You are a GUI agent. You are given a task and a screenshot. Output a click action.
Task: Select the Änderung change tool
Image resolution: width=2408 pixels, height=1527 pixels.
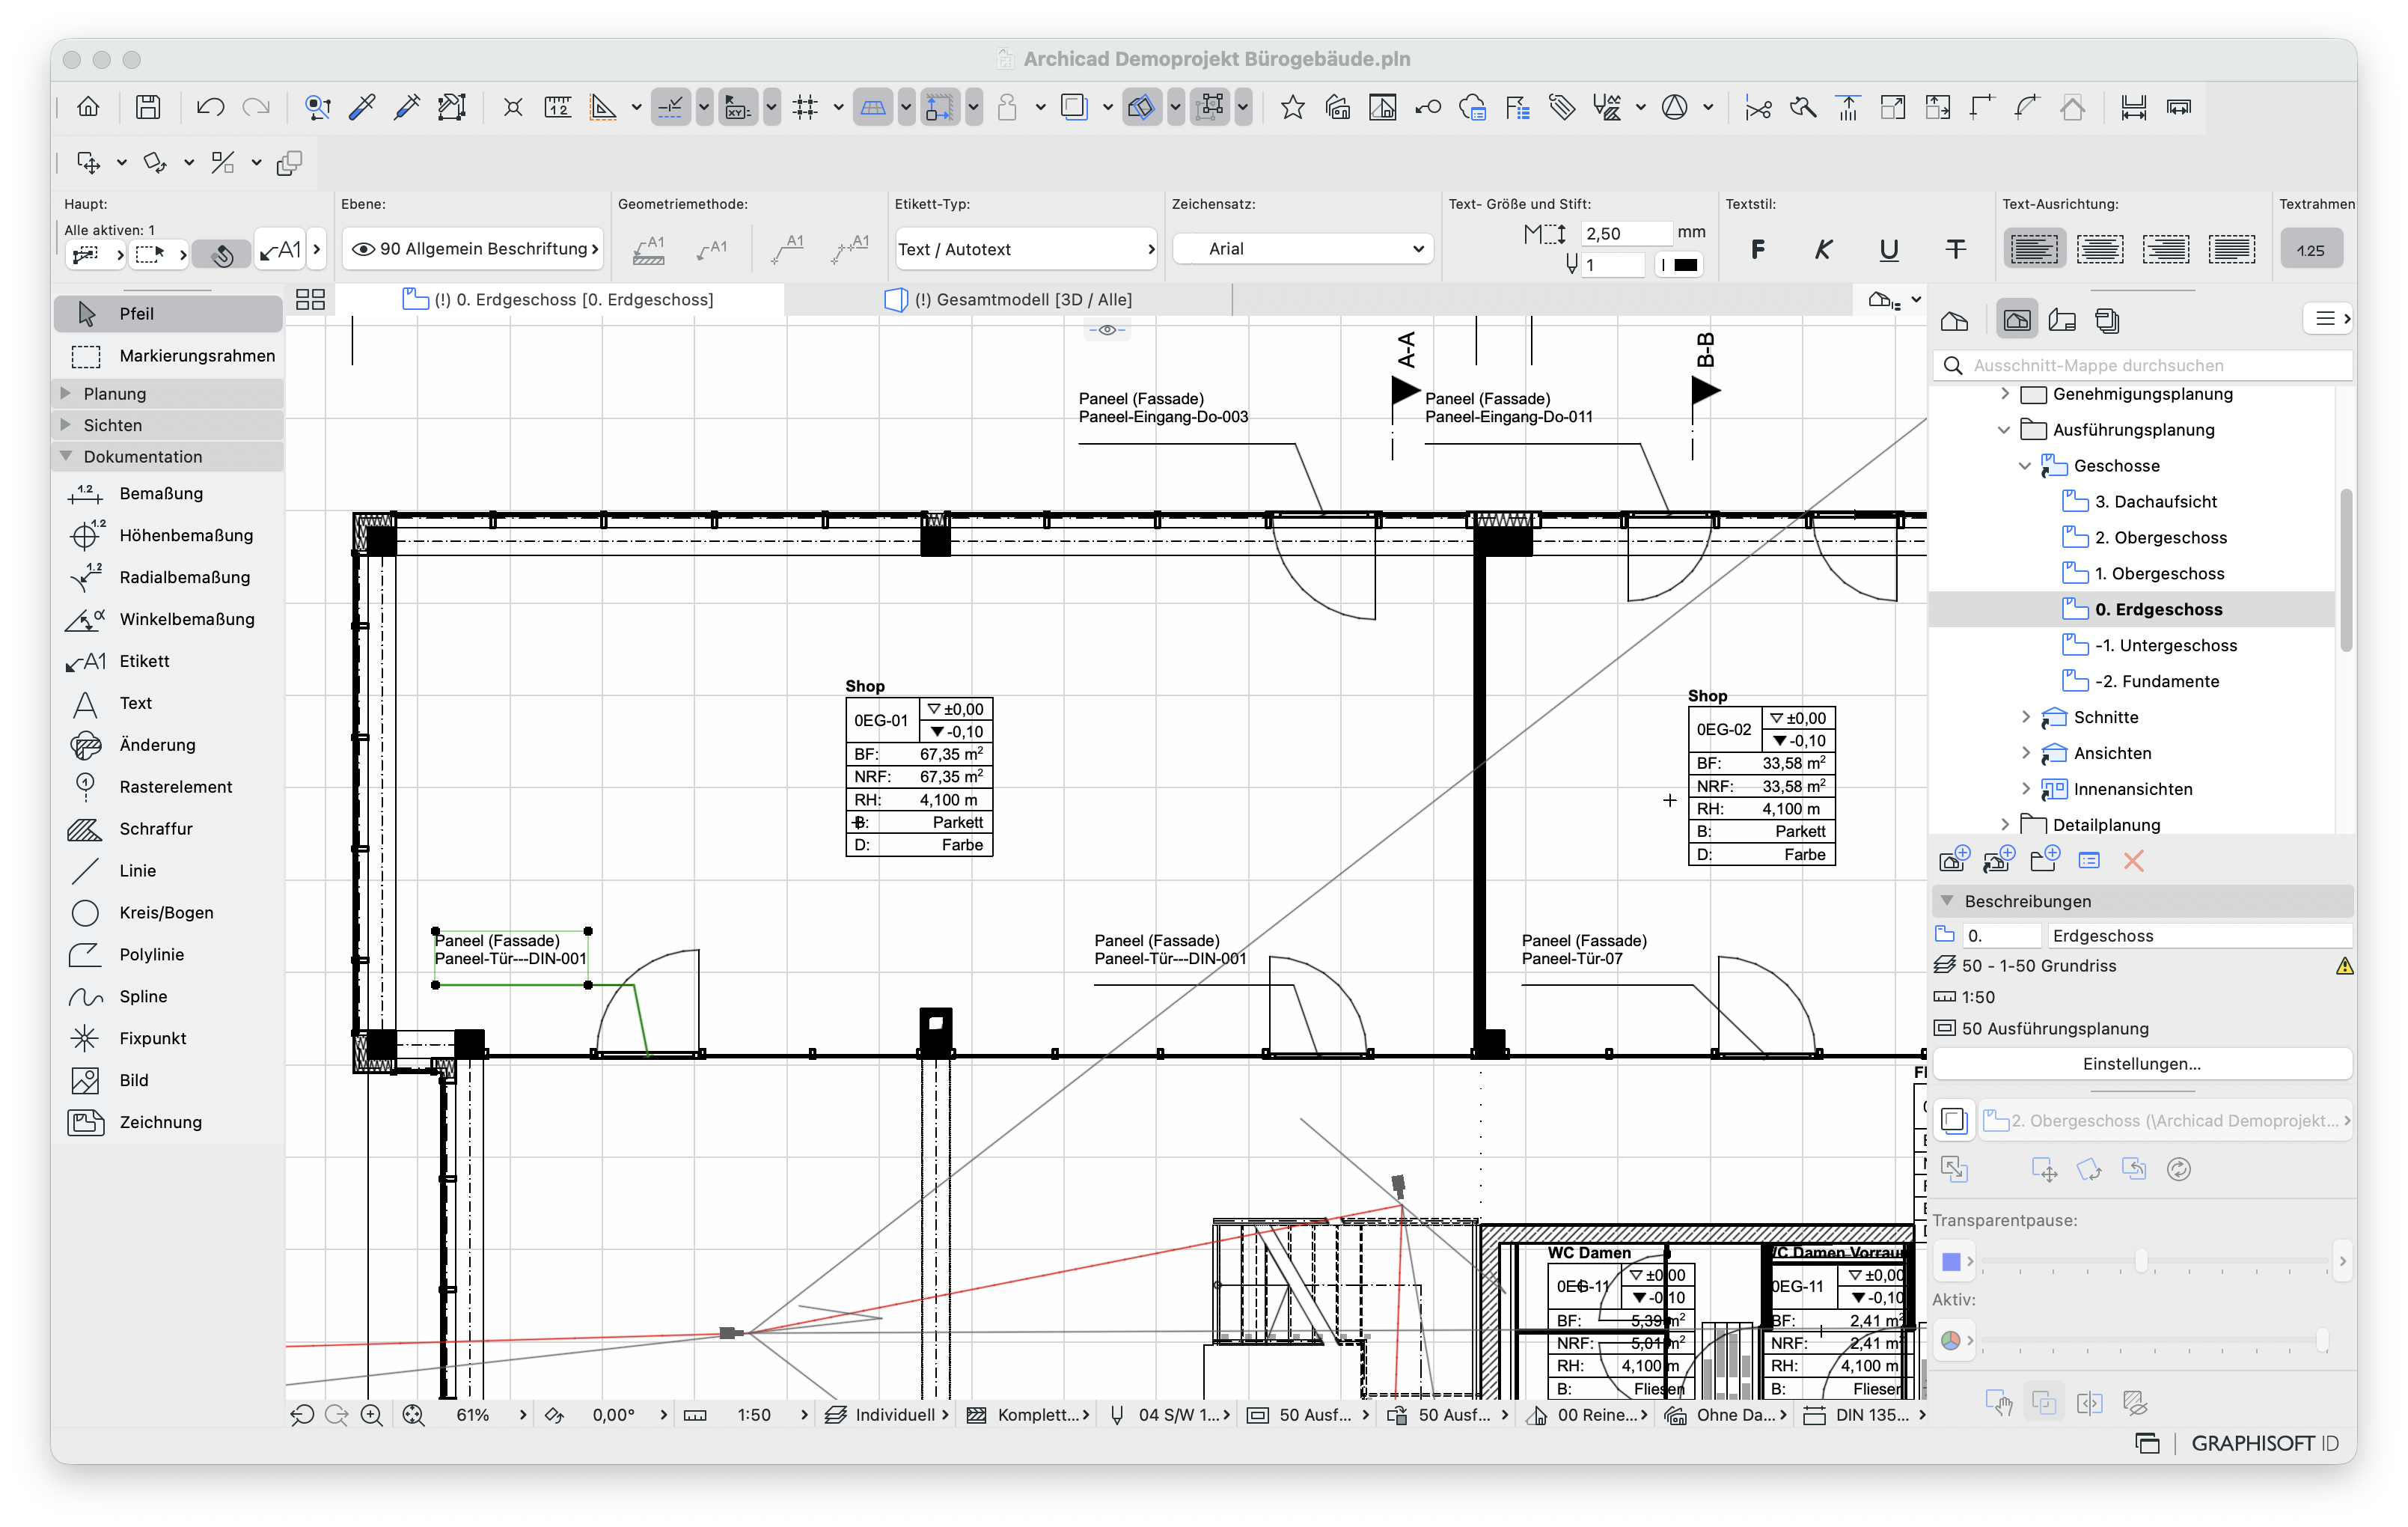pyautogui.click(x=168, y=746)
